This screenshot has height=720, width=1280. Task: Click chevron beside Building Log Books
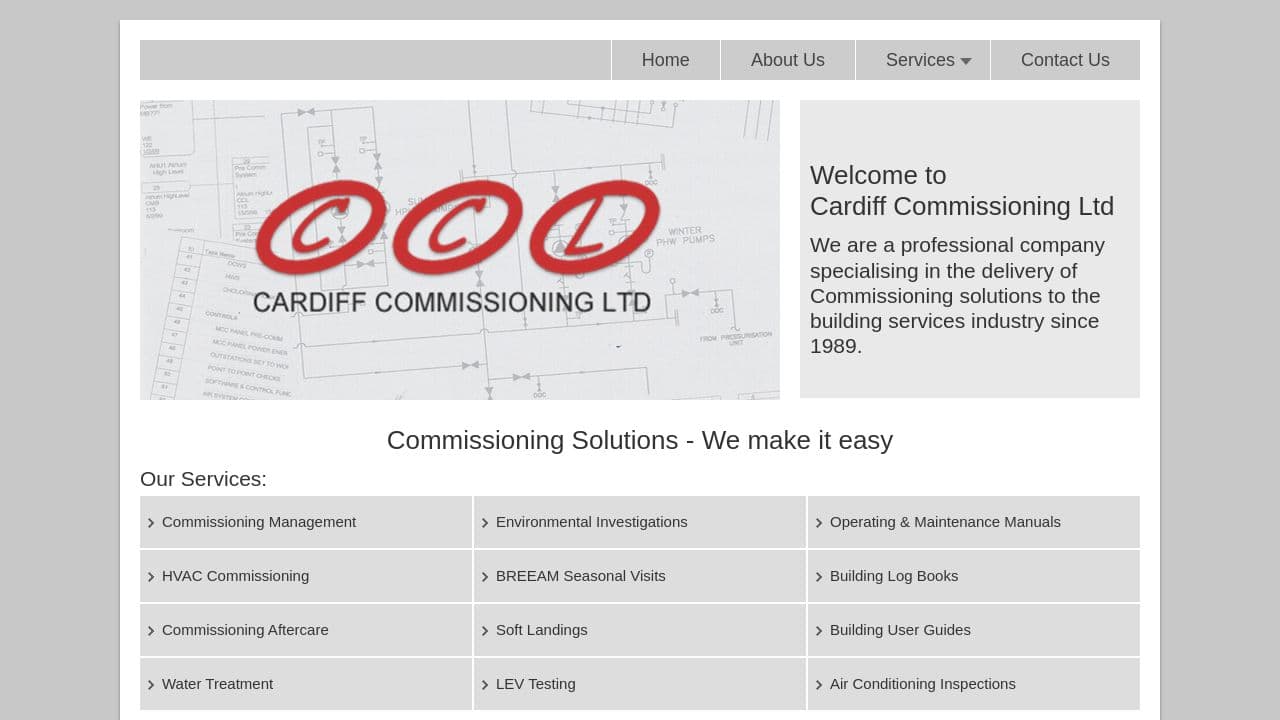click(819, 577)
